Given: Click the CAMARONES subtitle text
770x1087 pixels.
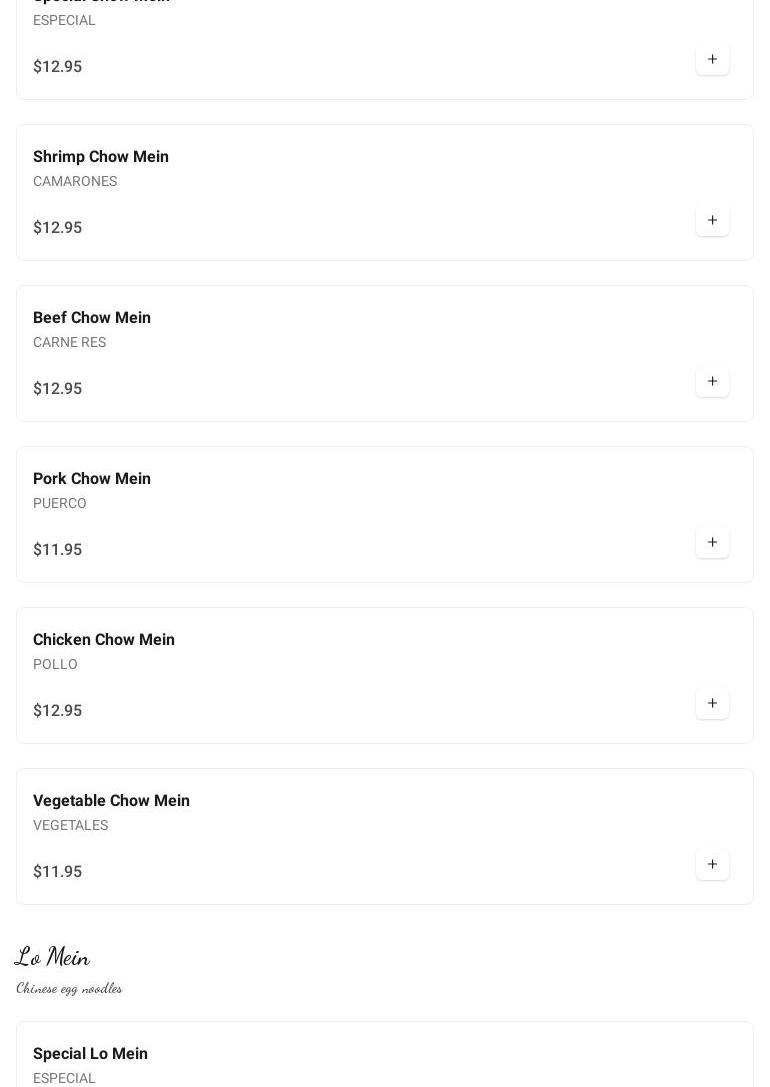Looking at the screenshot, I should click(x=75, y=181).
